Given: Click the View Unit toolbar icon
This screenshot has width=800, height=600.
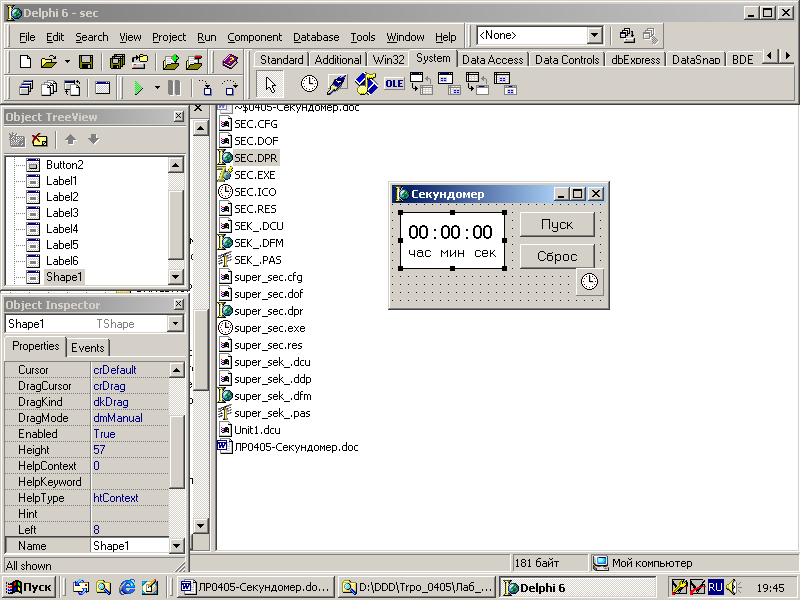Looking at the screenshot, I should [26, 88].
